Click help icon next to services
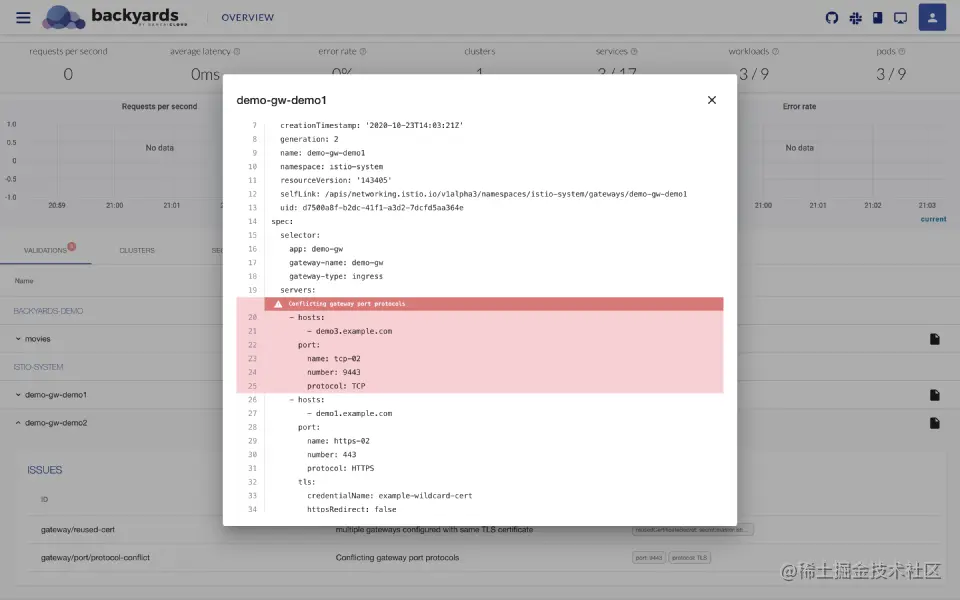The image size is (960, 600). [634, 51]
